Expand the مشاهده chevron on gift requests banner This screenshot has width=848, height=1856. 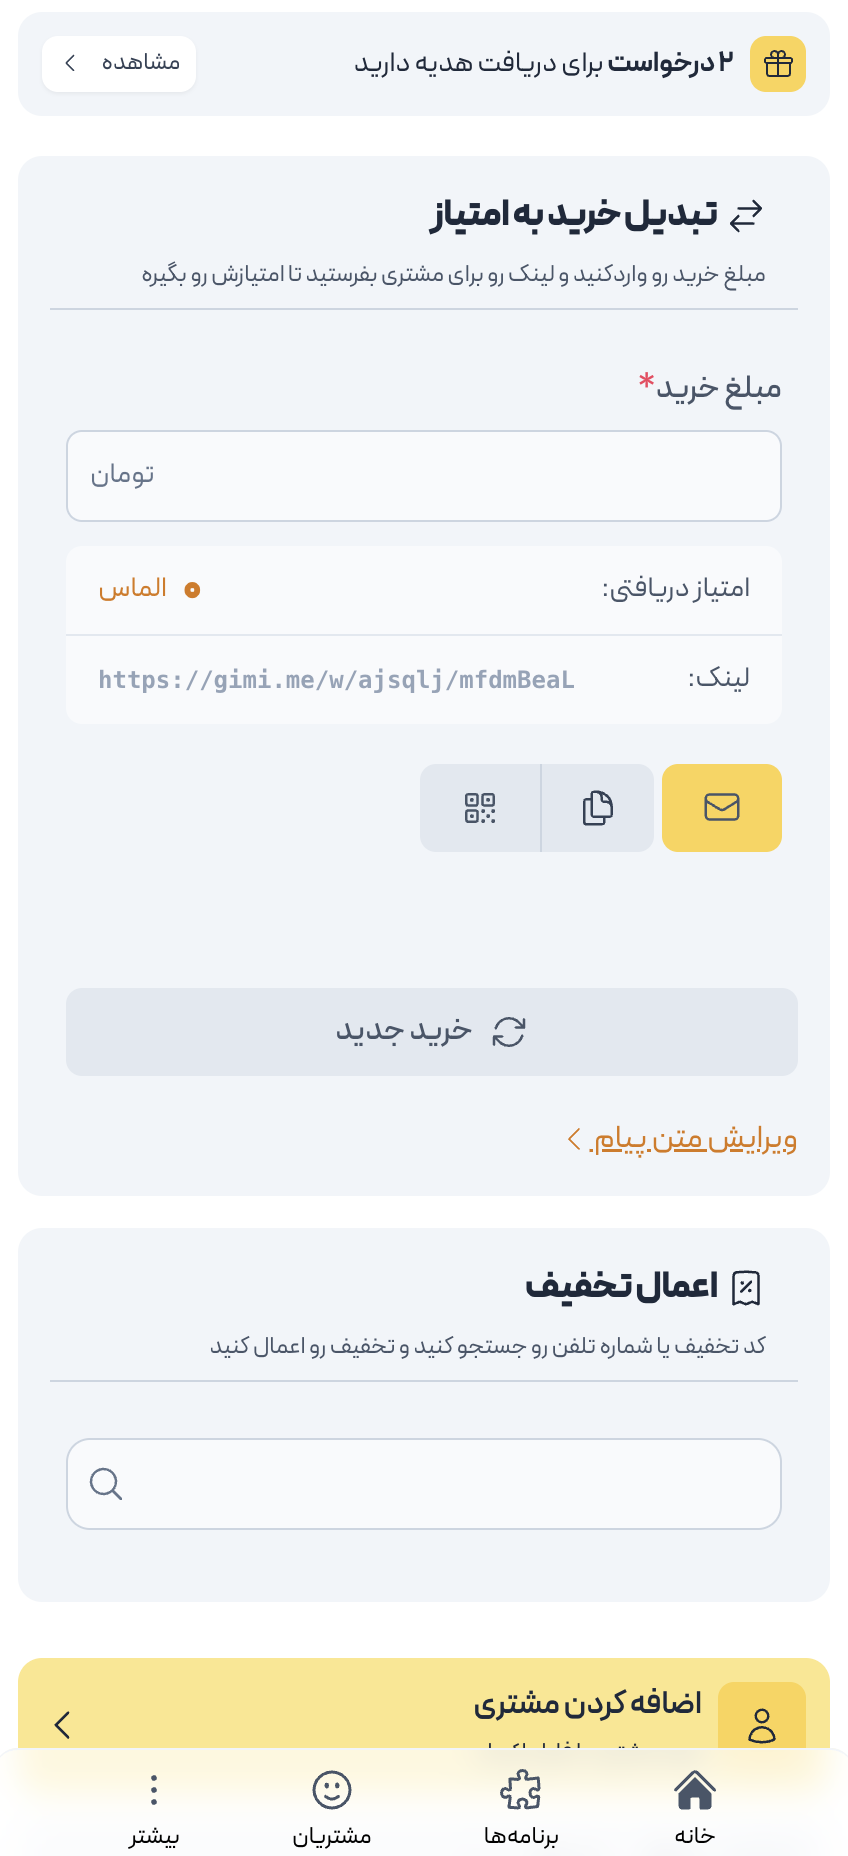pyautogui.click(x=70, y=63)
